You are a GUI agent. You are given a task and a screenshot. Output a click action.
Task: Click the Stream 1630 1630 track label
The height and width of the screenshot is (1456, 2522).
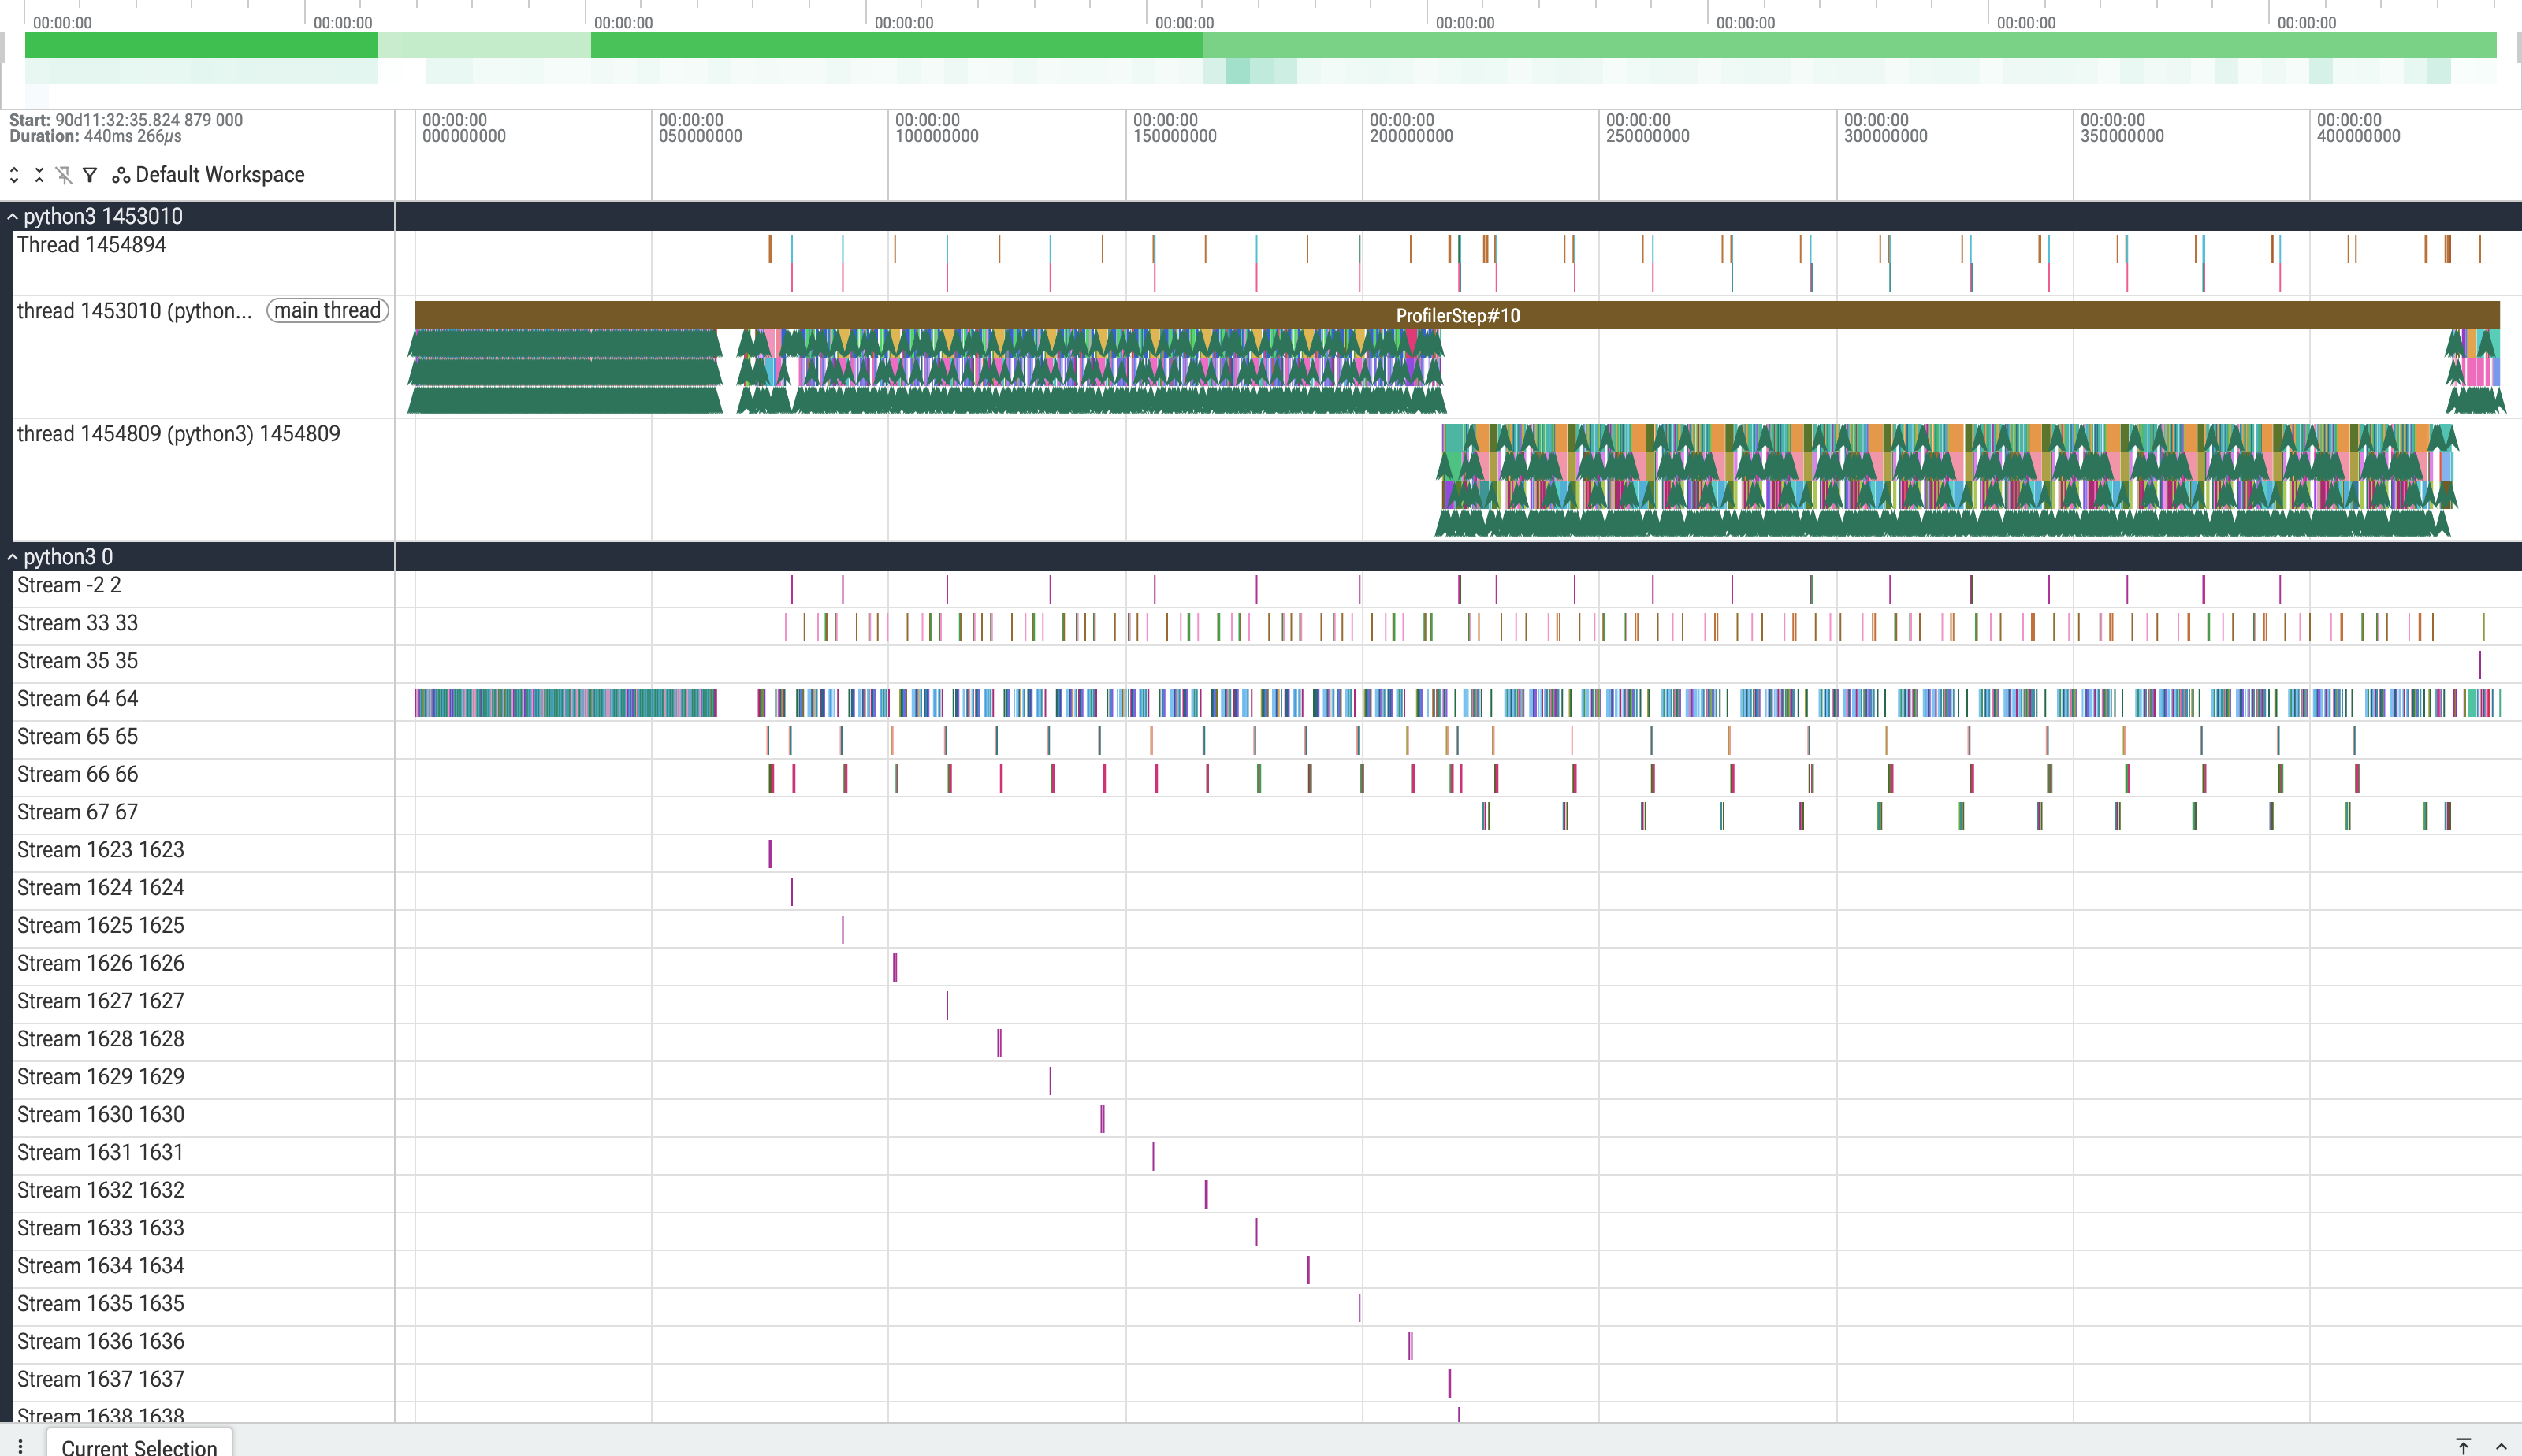pyautogui.click(x=101, y=1115)
